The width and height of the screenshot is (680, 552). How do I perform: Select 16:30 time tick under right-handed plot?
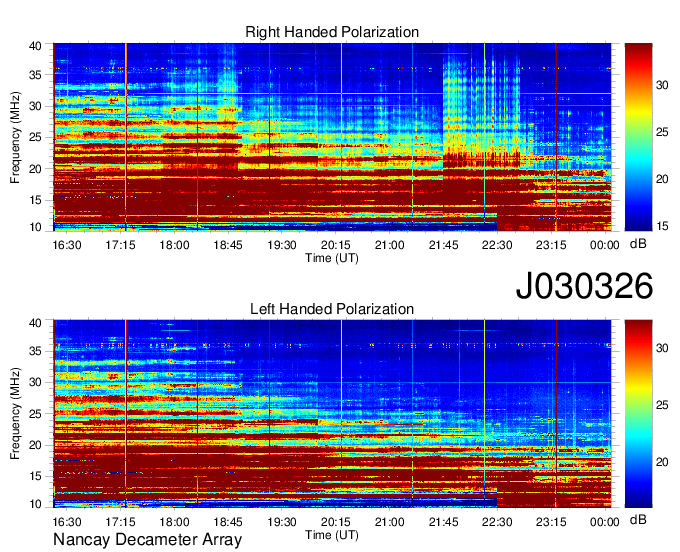pyautogui.click(x=67, y=245)
